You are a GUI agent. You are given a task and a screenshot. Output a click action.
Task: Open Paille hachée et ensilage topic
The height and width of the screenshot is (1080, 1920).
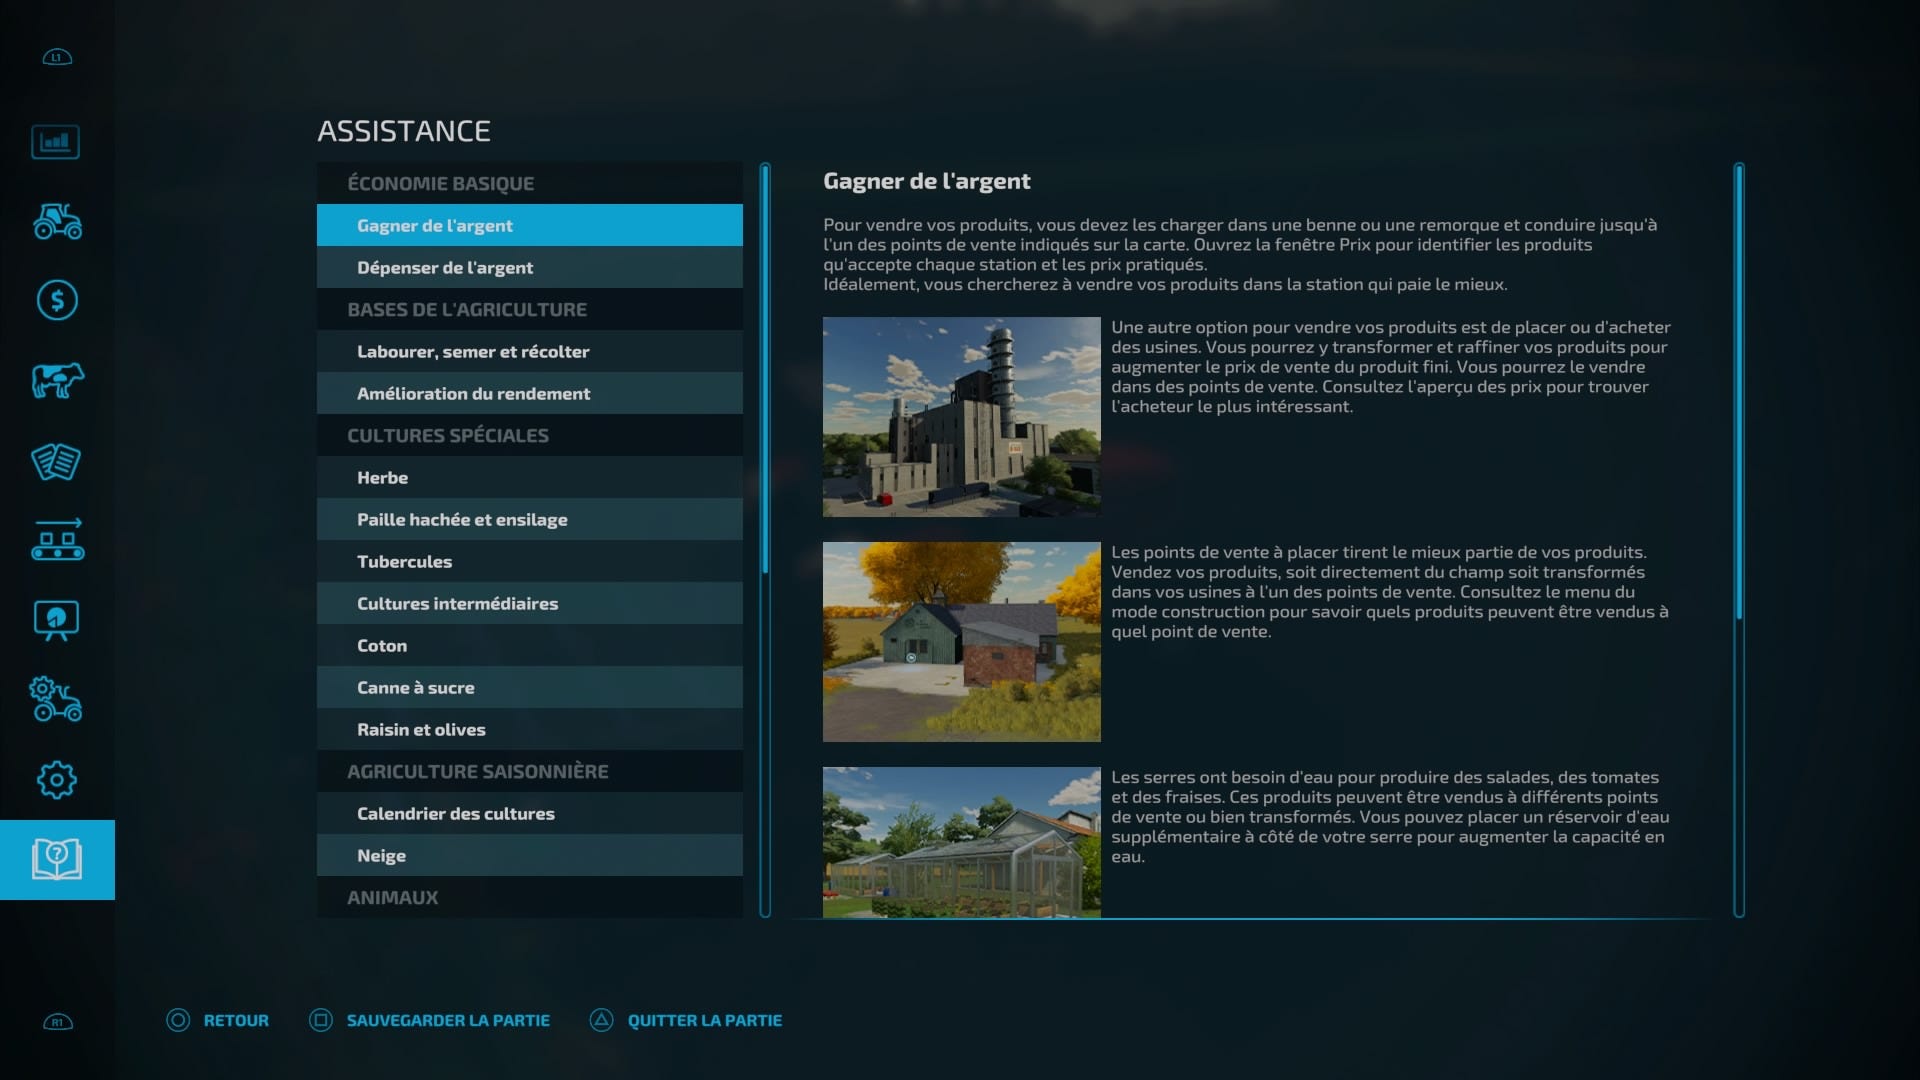530,519
